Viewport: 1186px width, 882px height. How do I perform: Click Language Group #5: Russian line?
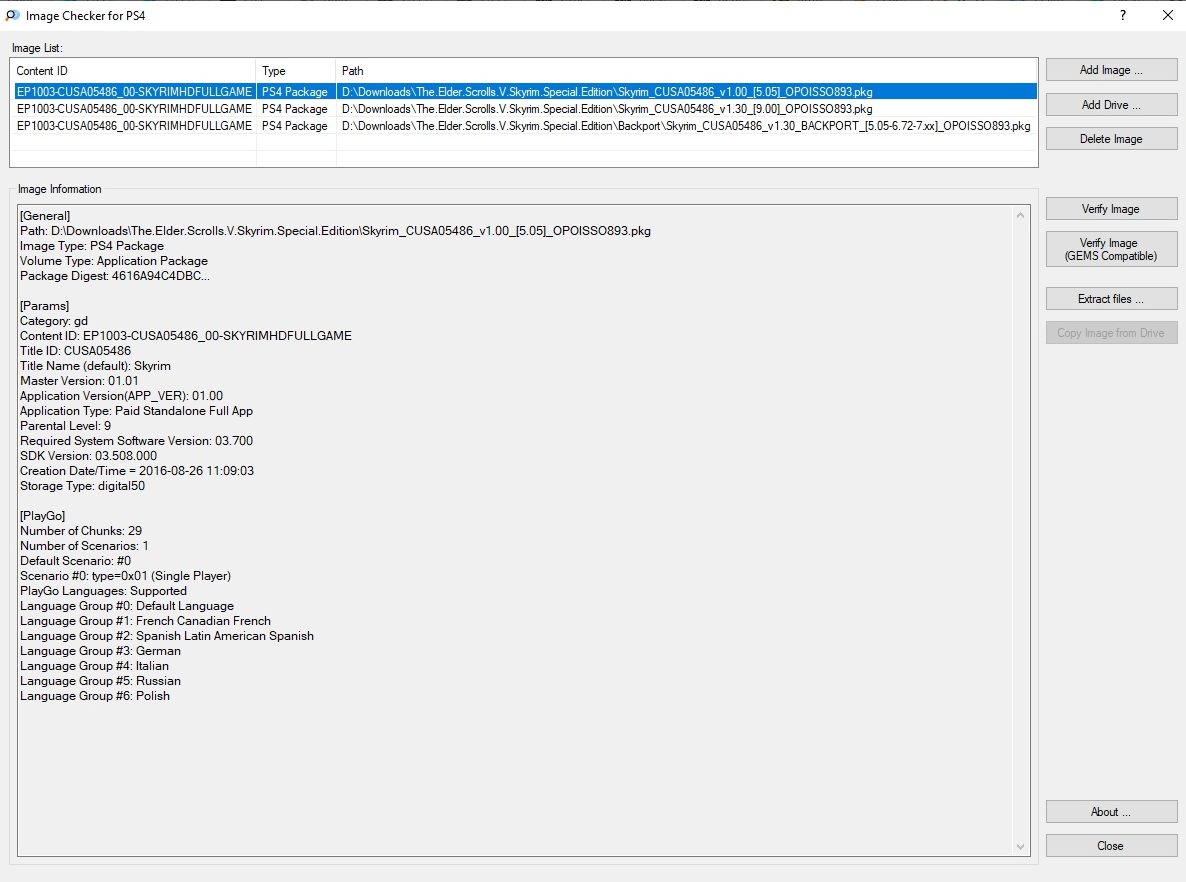click(x=101, y=681)
